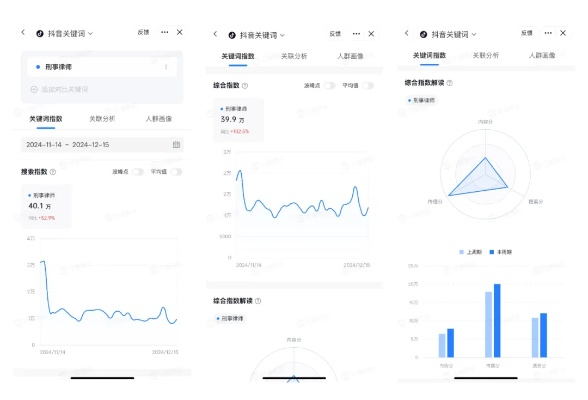The height and width of the screenshot is (400, 588).
Task: Open calendar icon in date range field
Action: pyautogui.click(x=176, y=145)
